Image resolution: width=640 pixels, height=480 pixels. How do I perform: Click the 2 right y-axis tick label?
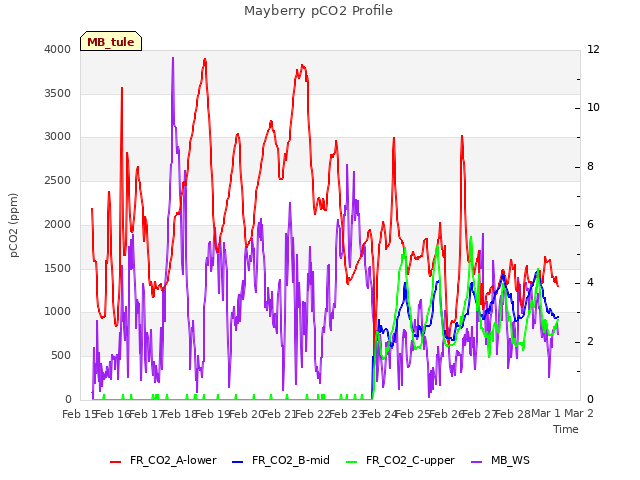590,342
